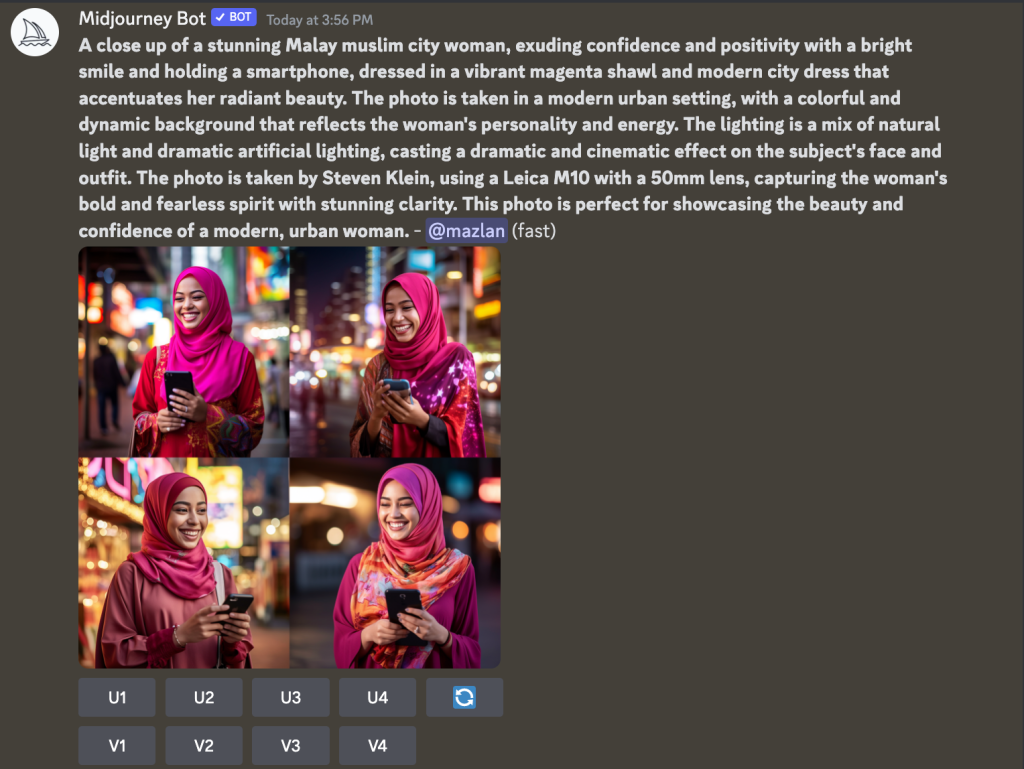This screenshot has width=1024, height=769.
Task: Create variations of image two with V2
Action: point(204,745)
